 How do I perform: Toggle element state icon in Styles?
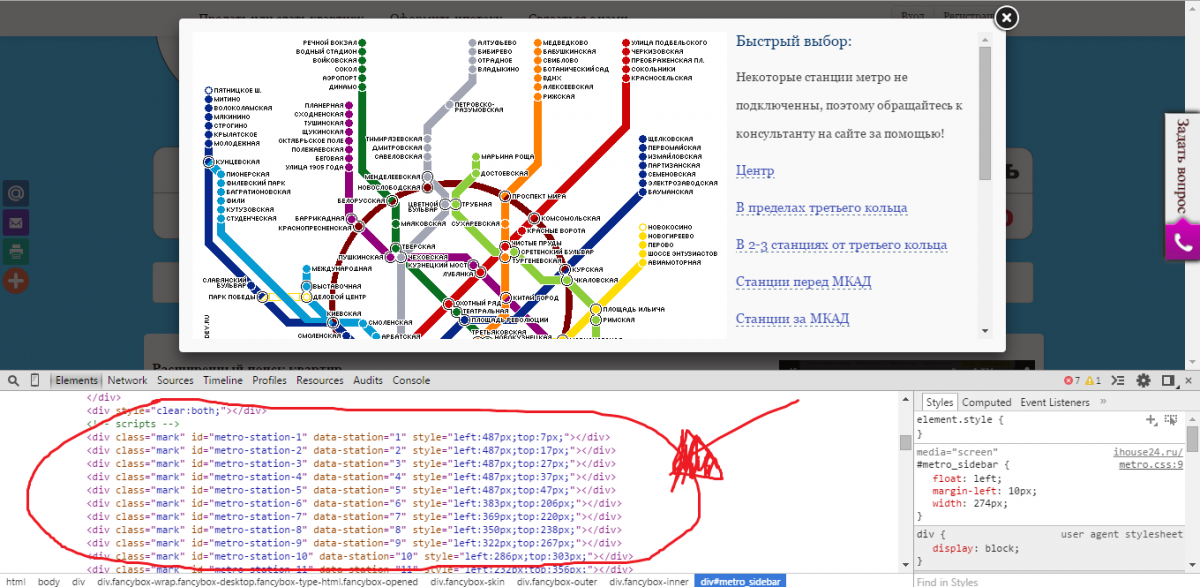(x=1171, y=420)
